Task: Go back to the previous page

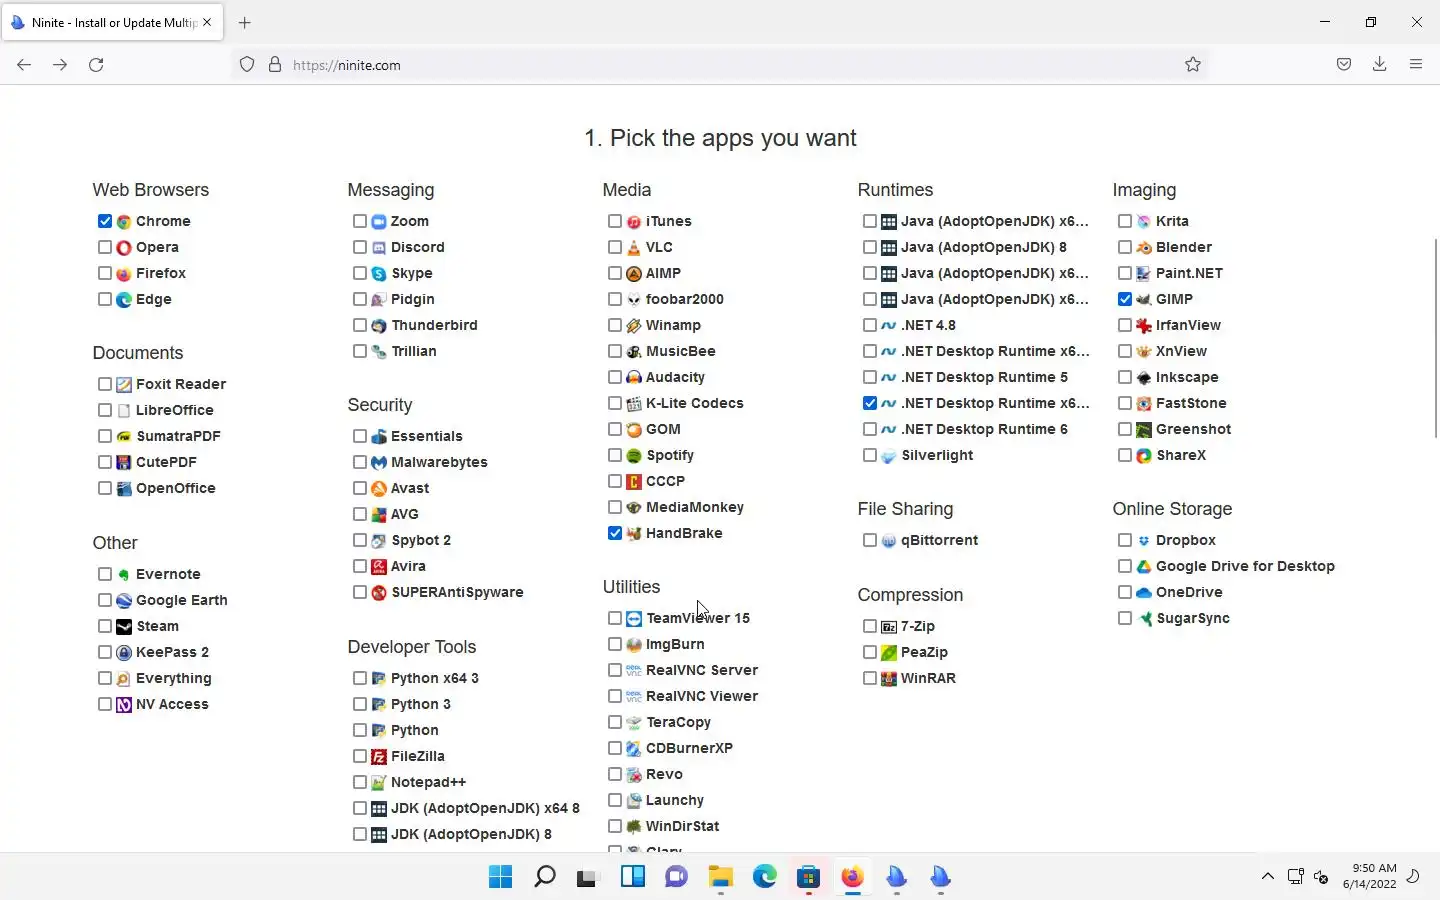Action: pos(24,65)
